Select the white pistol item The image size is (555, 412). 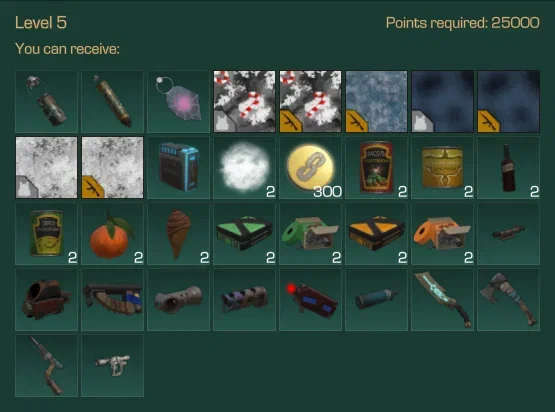(x=112, y=366)
